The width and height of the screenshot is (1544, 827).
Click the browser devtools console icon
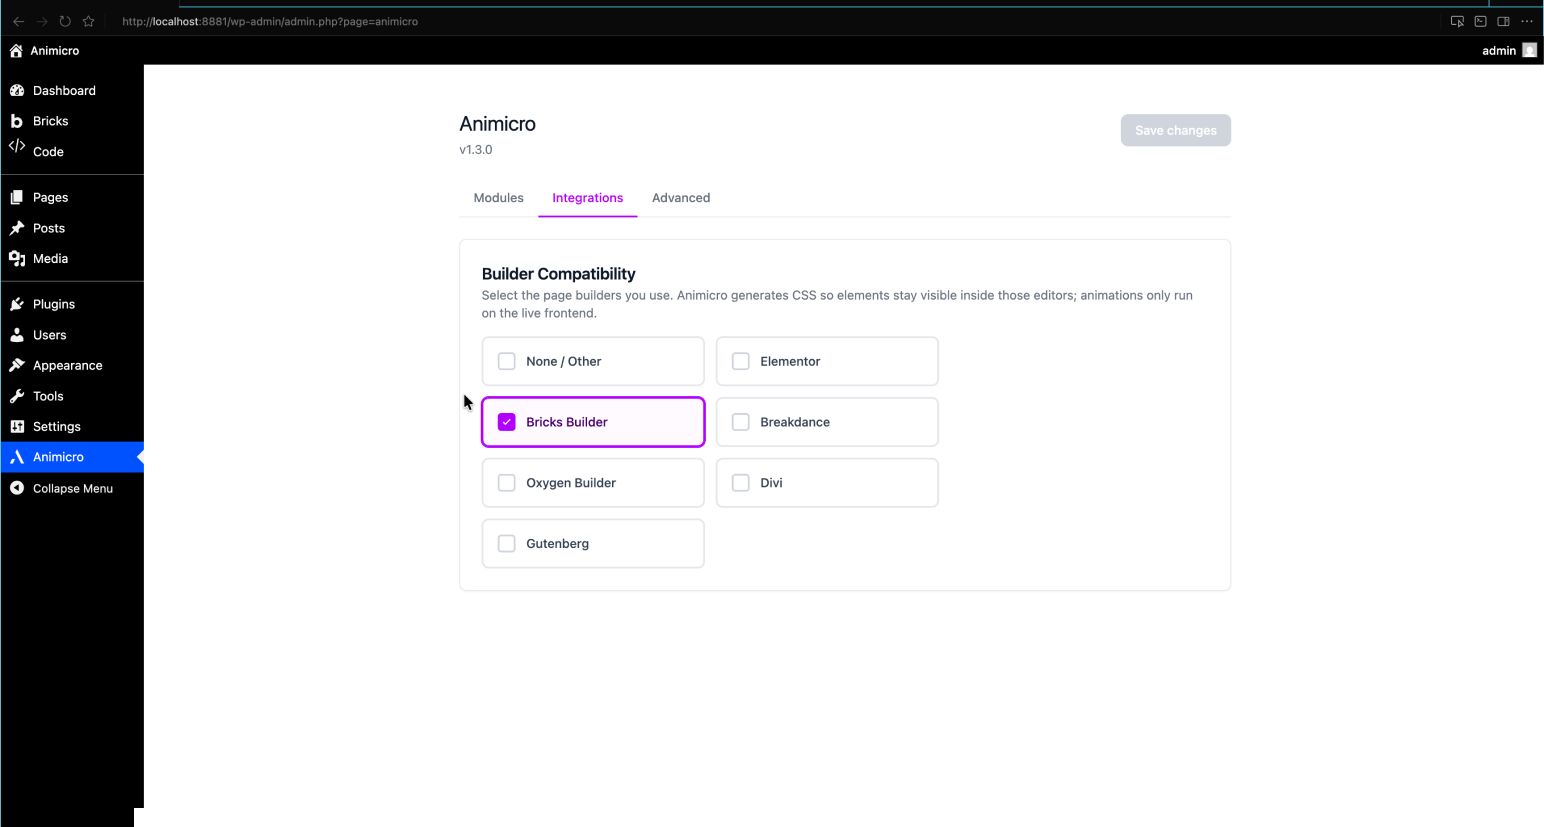(x=1480, y=21)
